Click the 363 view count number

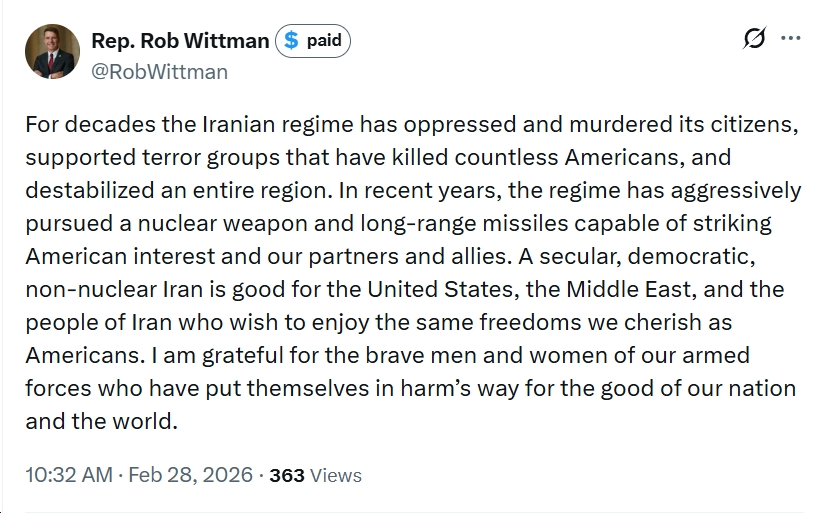286,476
